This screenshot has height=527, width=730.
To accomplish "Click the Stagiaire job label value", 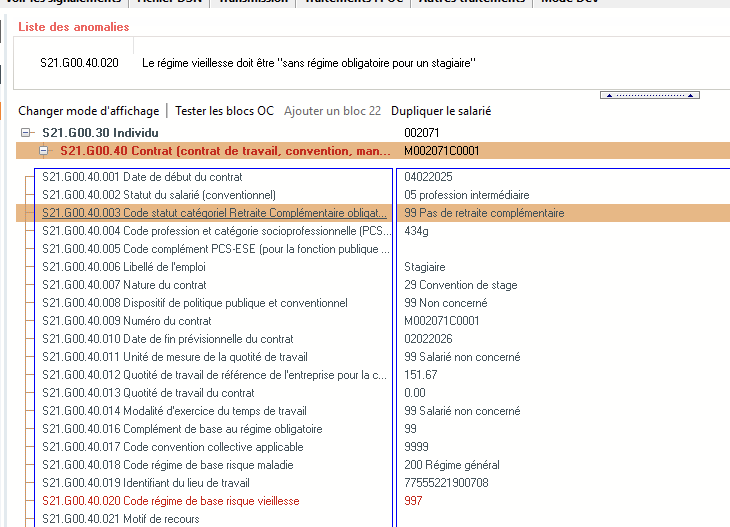I will 425,267.
